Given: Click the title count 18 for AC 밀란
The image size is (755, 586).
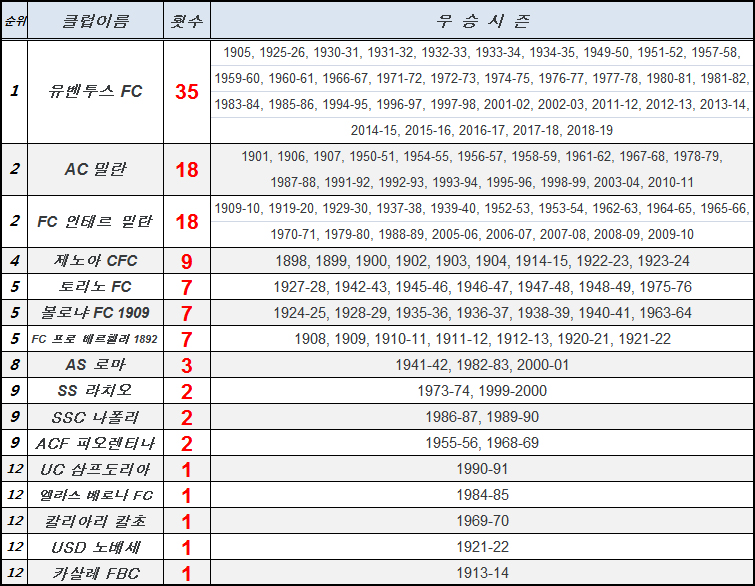Looking at the screenshot, I should [x=187, y=169].
